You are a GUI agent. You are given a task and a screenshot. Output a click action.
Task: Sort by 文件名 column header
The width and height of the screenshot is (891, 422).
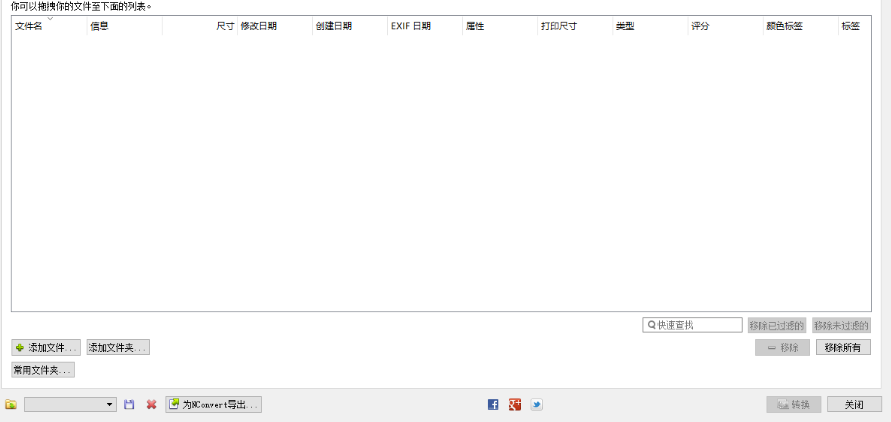[x=49, y=26]
